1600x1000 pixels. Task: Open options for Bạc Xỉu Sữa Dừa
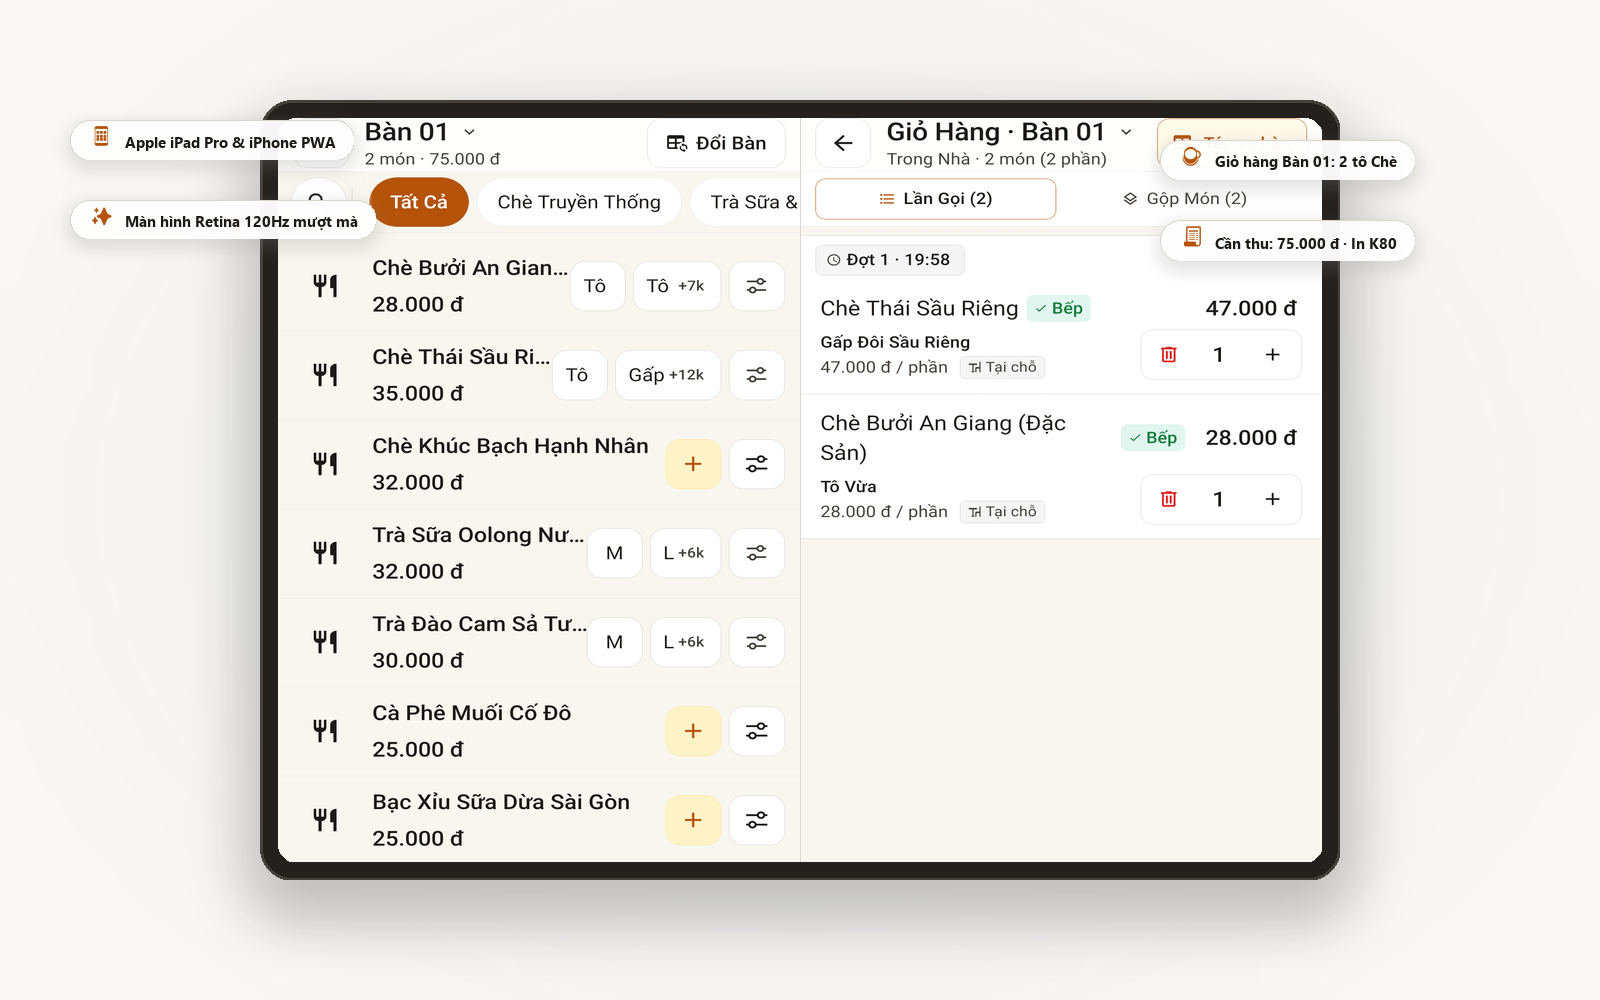(x=756, y=820)
